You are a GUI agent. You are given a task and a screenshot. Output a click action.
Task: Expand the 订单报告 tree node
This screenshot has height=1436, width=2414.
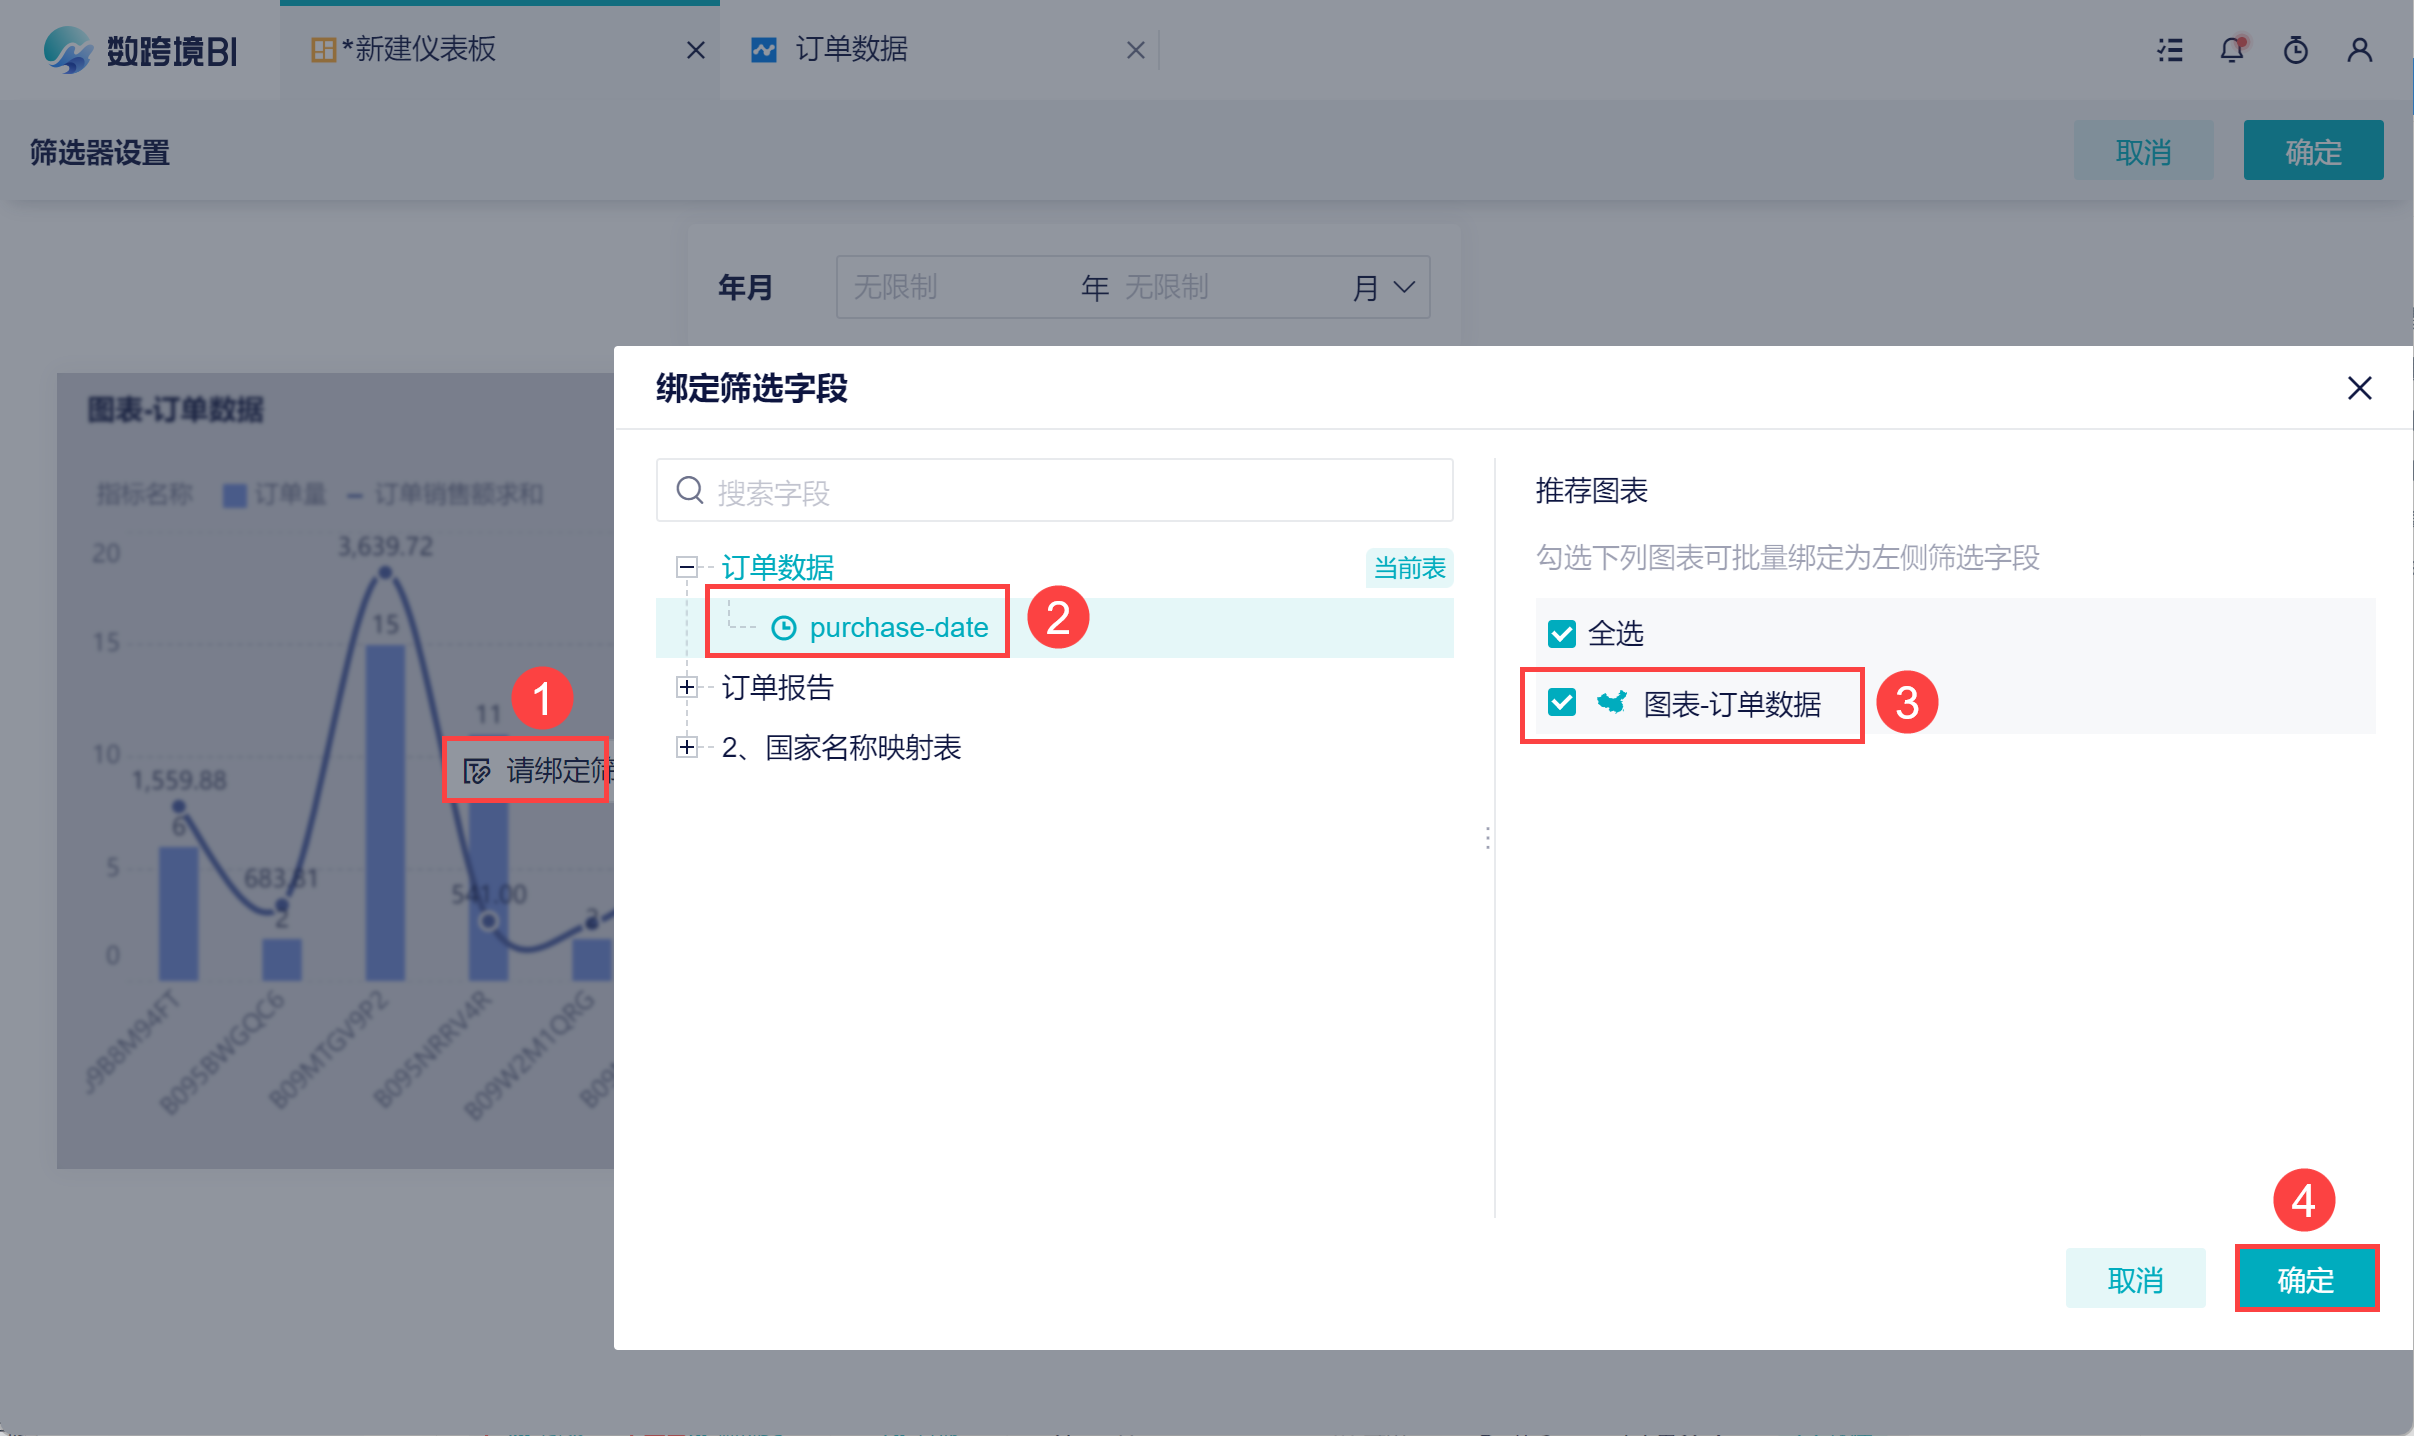[686, 688]
